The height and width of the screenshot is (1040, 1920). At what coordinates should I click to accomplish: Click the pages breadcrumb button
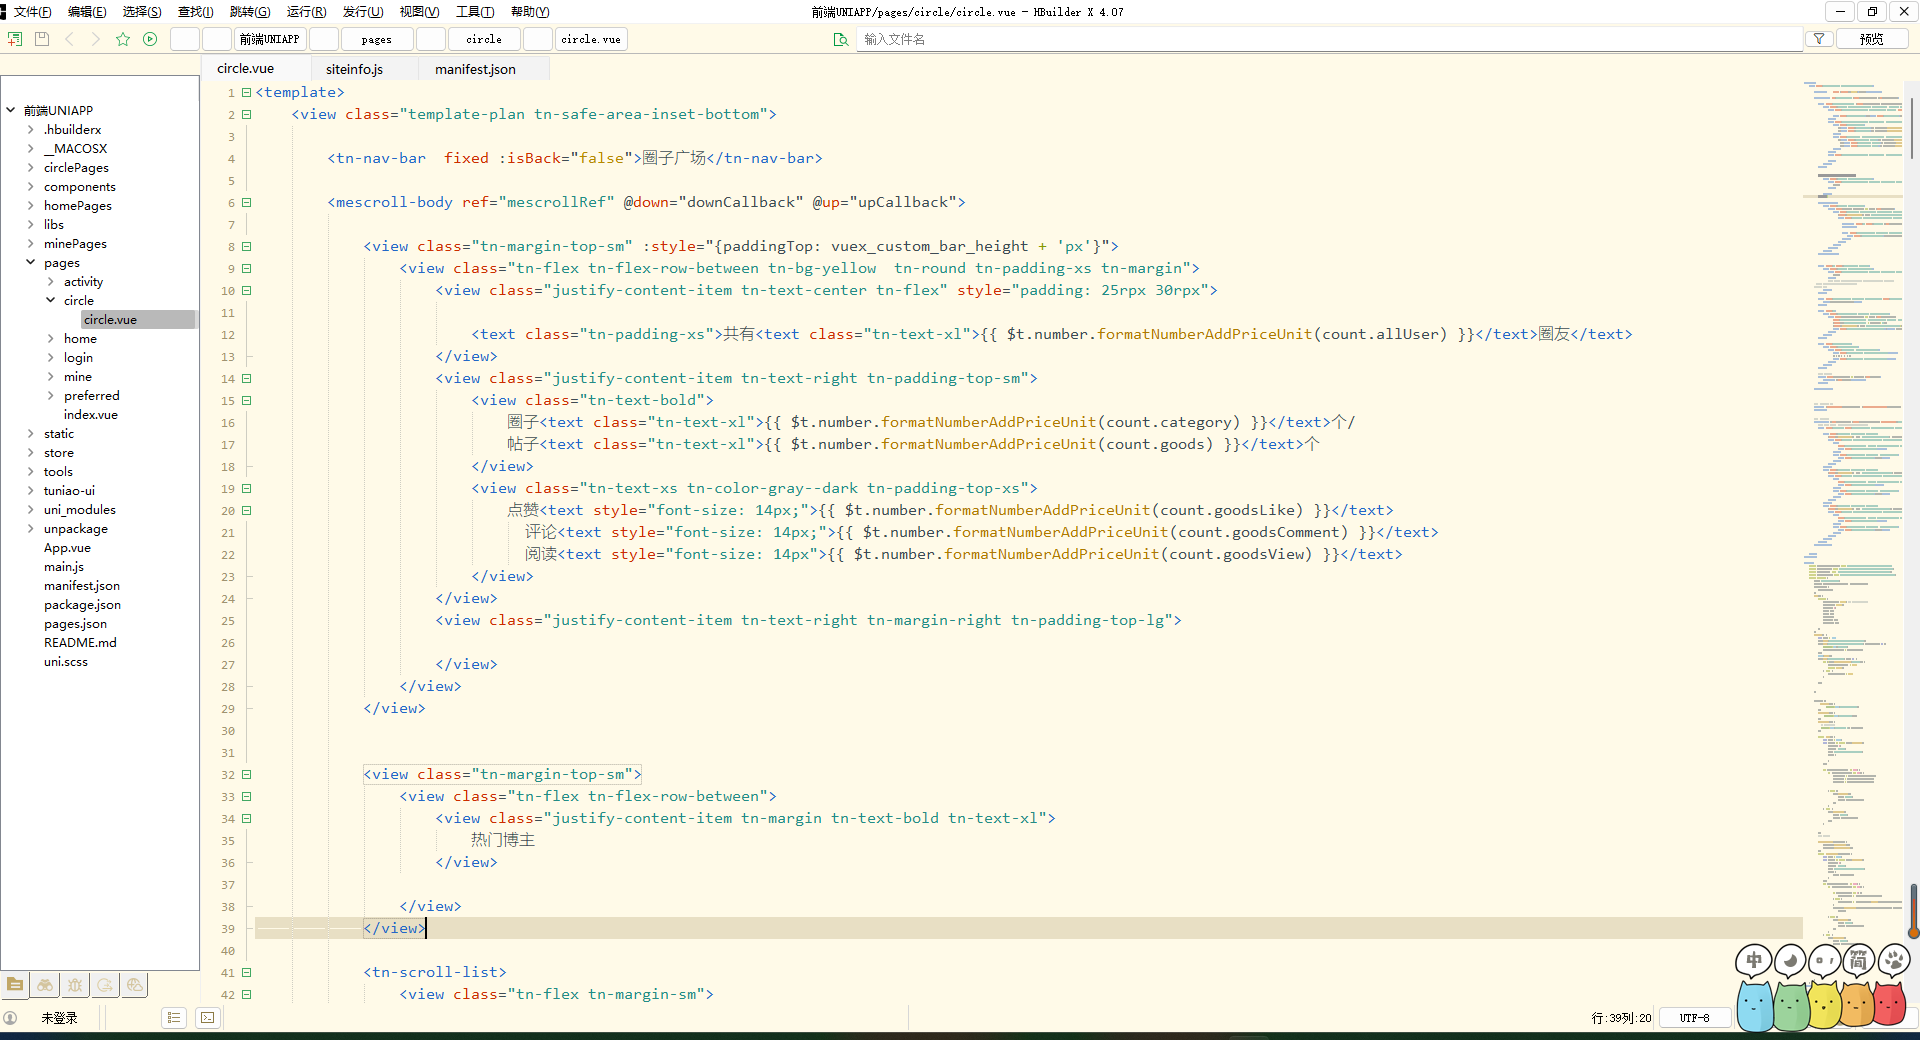click(x=376, y=39)
